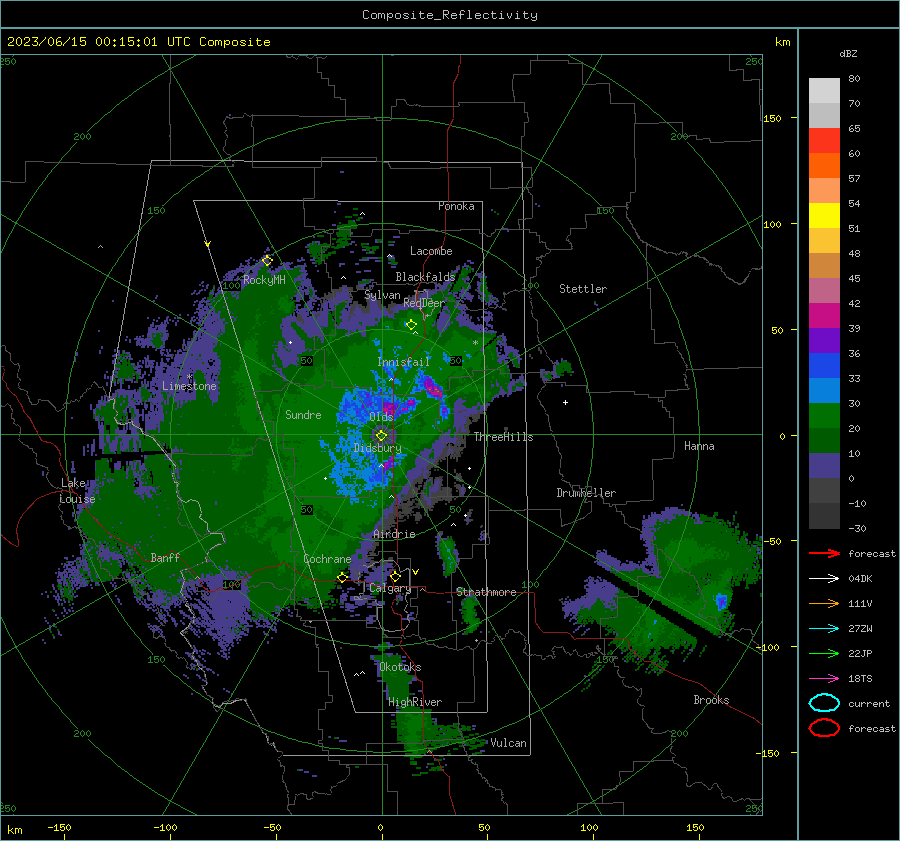Screen dimensions: 900x841
Task: Click the dBZ legend heading
Action: [848, 53]
